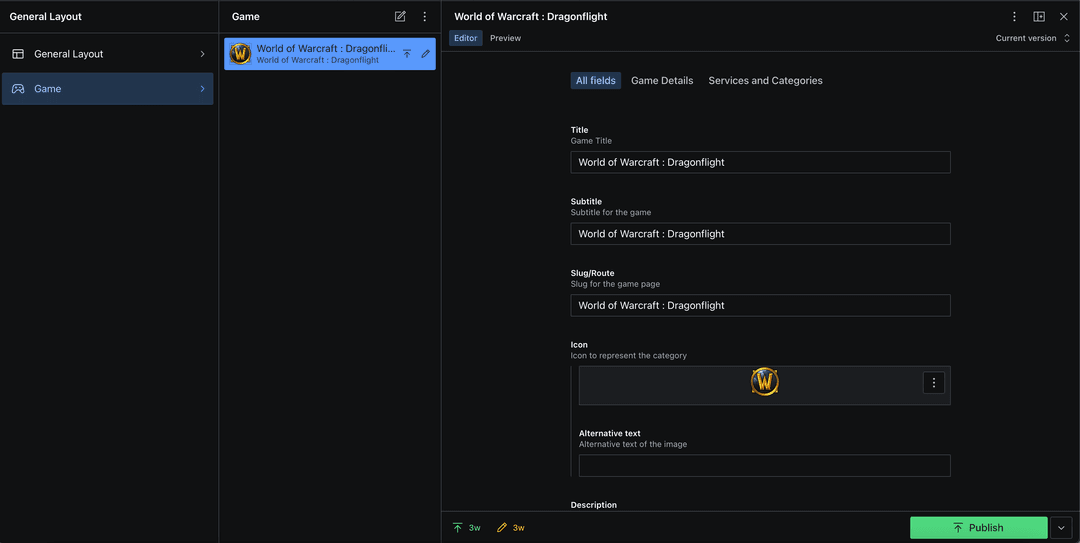Select the Game item in the sidebar
1080x543 pixels.
(107, 89)
